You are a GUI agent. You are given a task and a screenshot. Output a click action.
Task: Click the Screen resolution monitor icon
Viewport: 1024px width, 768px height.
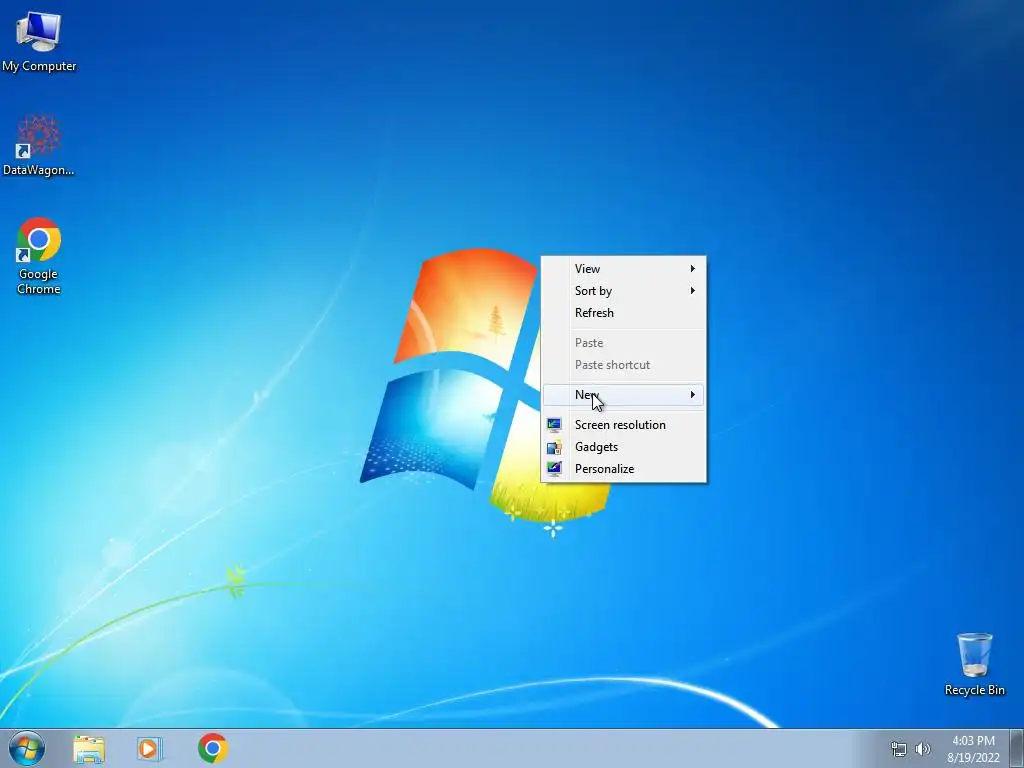(x=554, y=425)
